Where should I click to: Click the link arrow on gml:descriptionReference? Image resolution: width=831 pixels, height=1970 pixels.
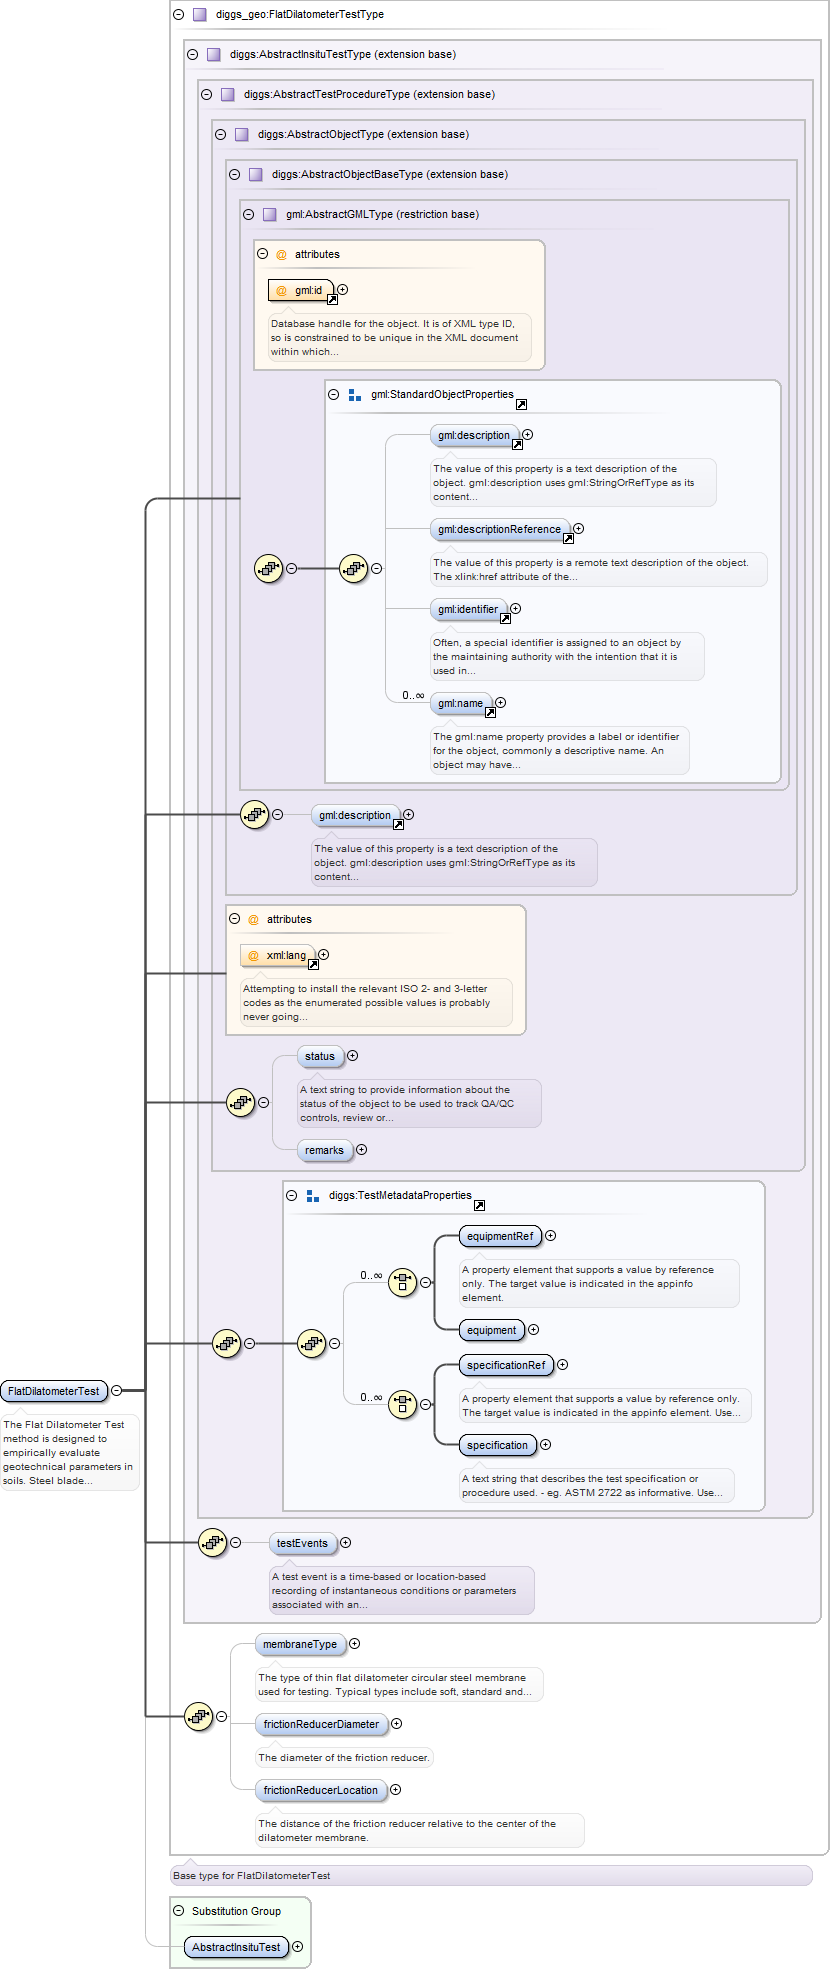coord(568,538)
